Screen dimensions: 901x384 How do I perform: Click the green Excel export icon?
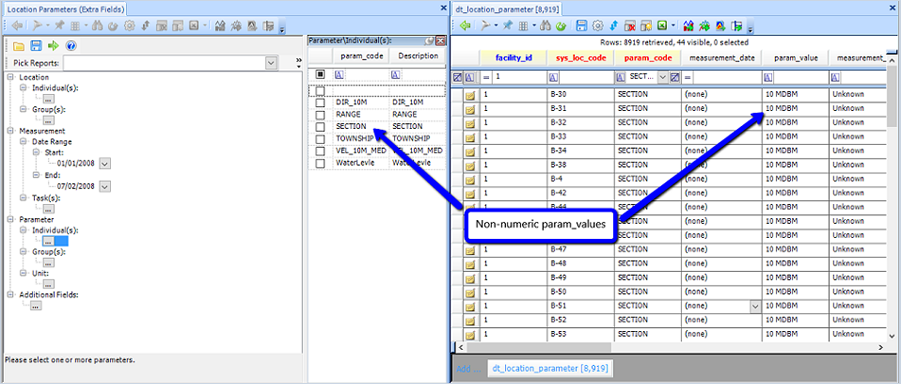pyautogui.click(x=663, y=25)
